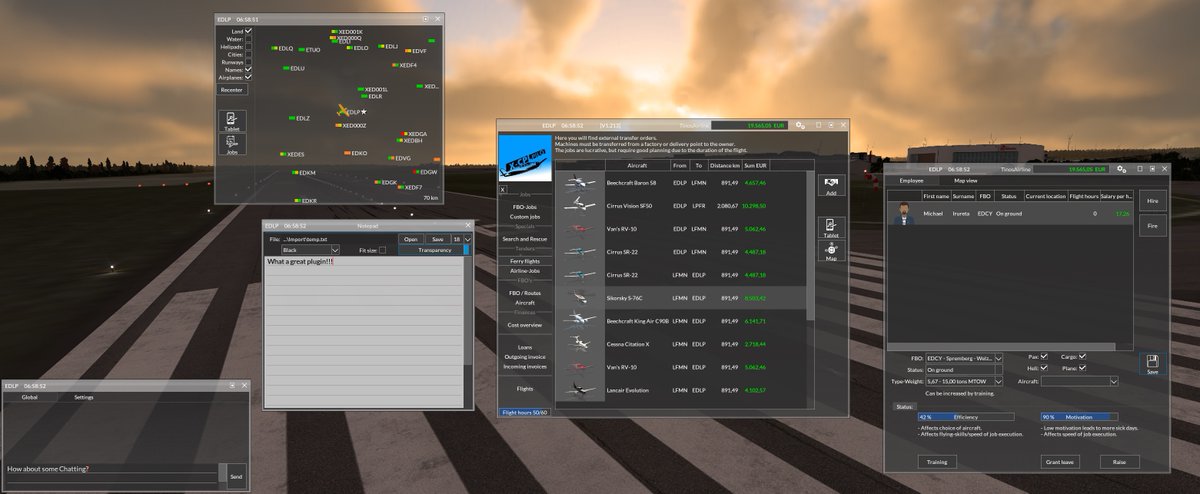
Task: Click the small X under the logo
Action: pyautogui.click(x=502, y=188)
